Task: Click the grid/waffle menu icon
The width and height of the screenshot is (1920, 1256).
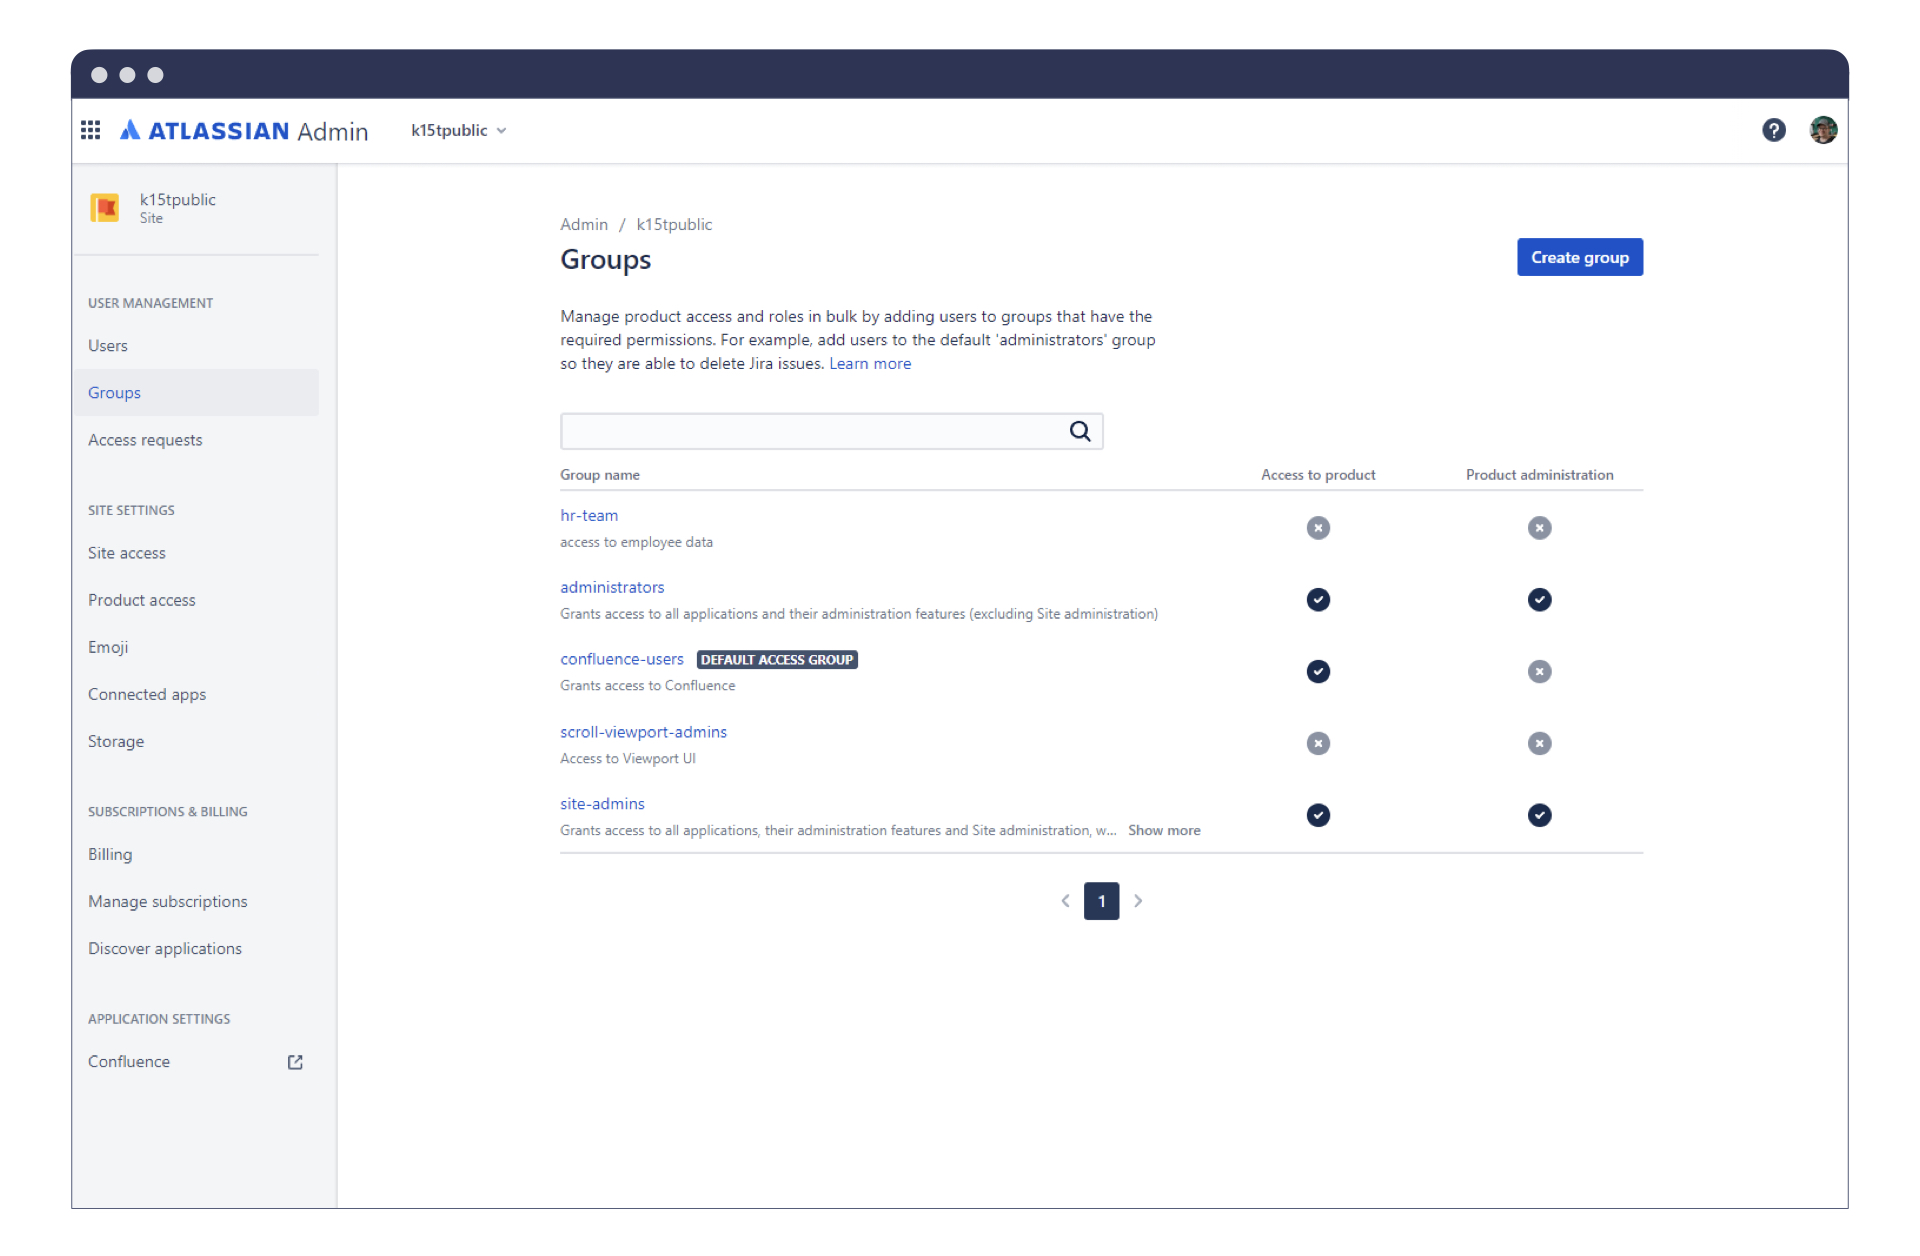Action: 91,130
